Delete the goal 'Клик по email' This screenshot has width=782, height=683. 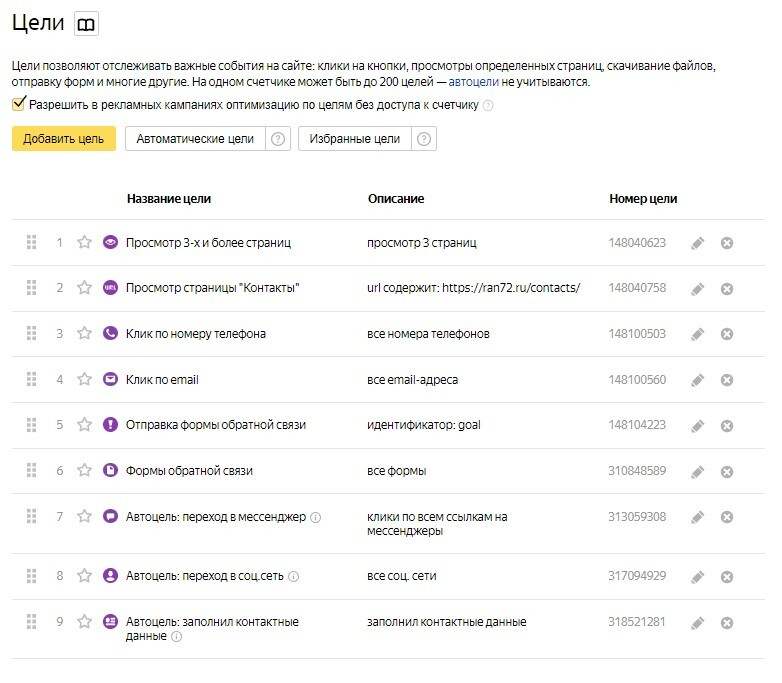pyautogui.click(x=727, y=380)
